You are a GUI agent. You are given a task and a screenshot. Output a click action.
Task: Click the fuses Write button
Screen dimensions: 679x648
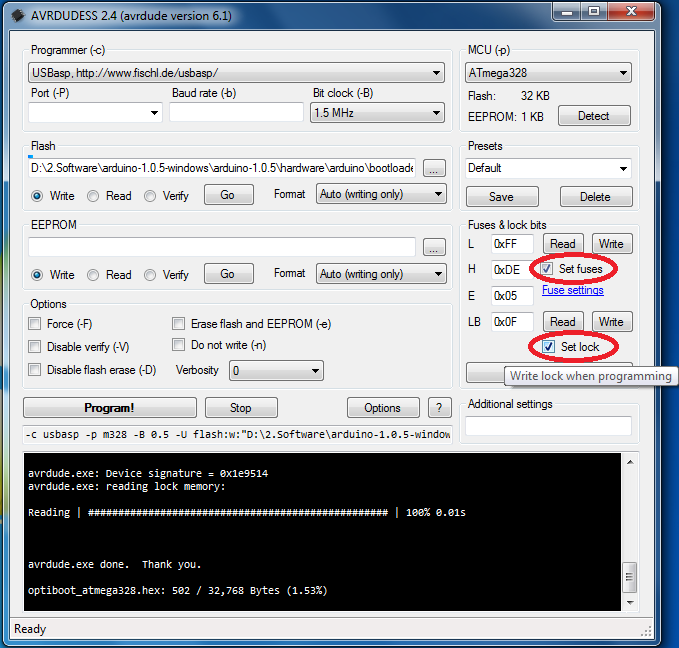[x=612, y=244]
